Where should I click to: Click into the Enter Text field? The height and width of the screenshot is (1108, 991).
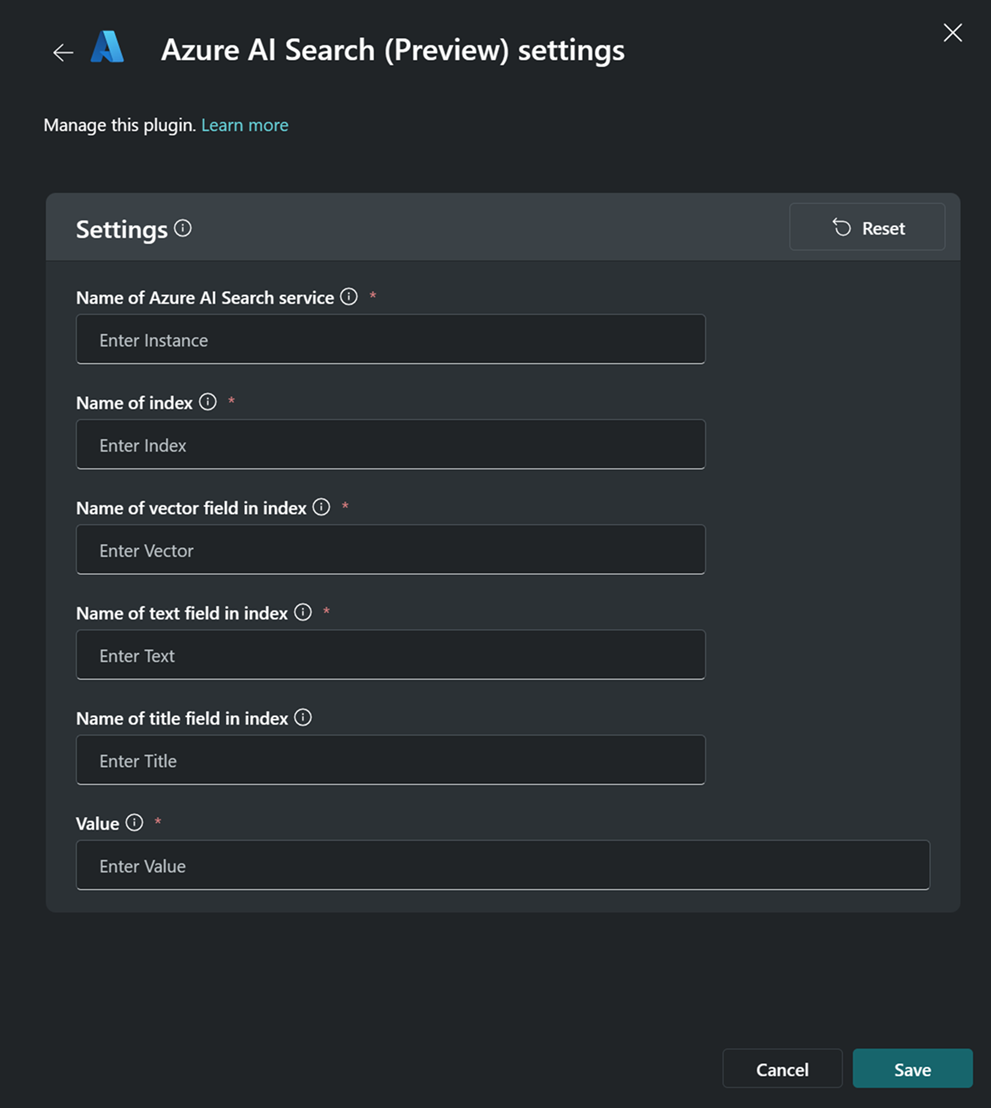coord(391,655)
